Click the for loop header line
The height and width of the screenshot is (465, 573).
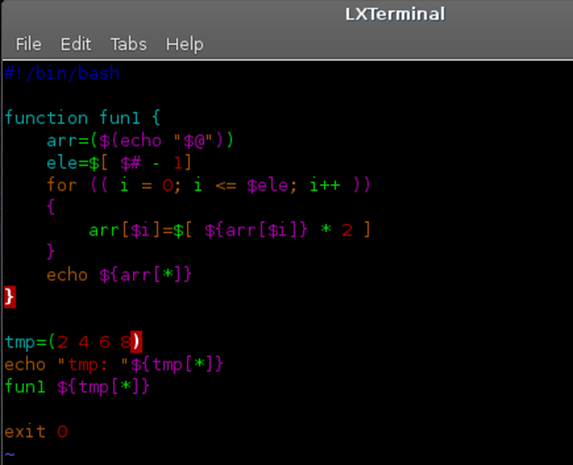coord(209,185)
